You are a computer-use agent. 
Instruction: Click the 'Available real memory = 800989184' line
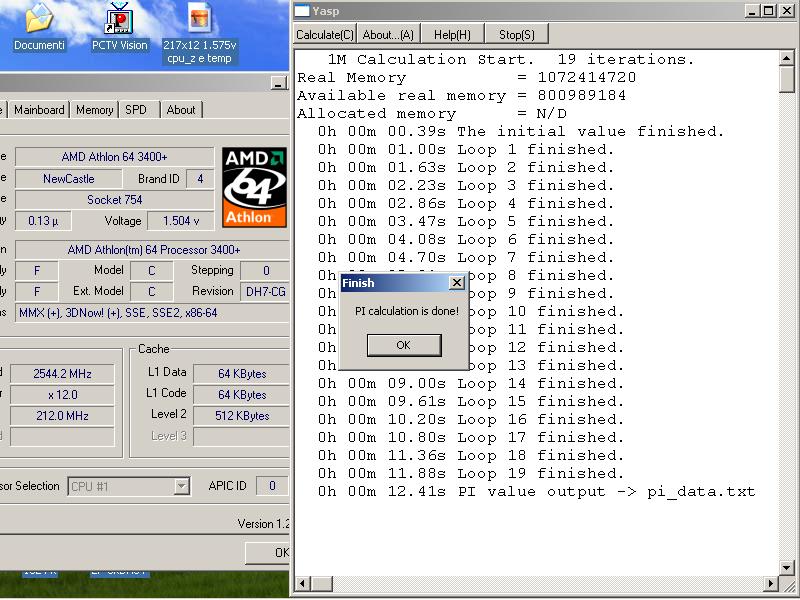tap(461, 95)
